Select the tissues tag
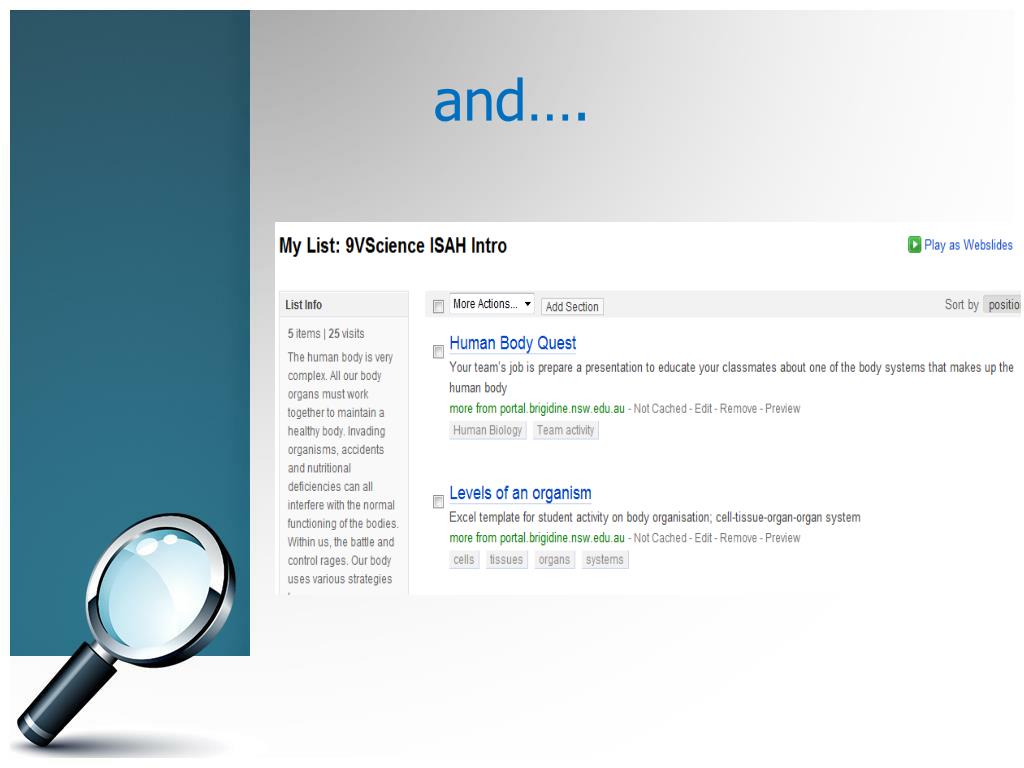1024x768 pixels. point(506,560)
